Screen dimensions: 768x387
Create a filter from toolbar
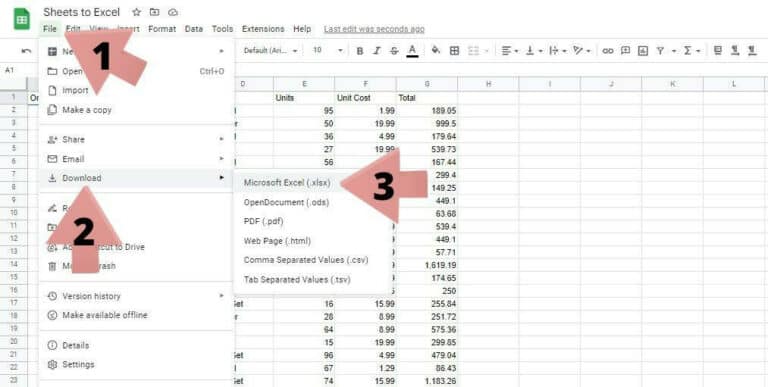point(661,50)
